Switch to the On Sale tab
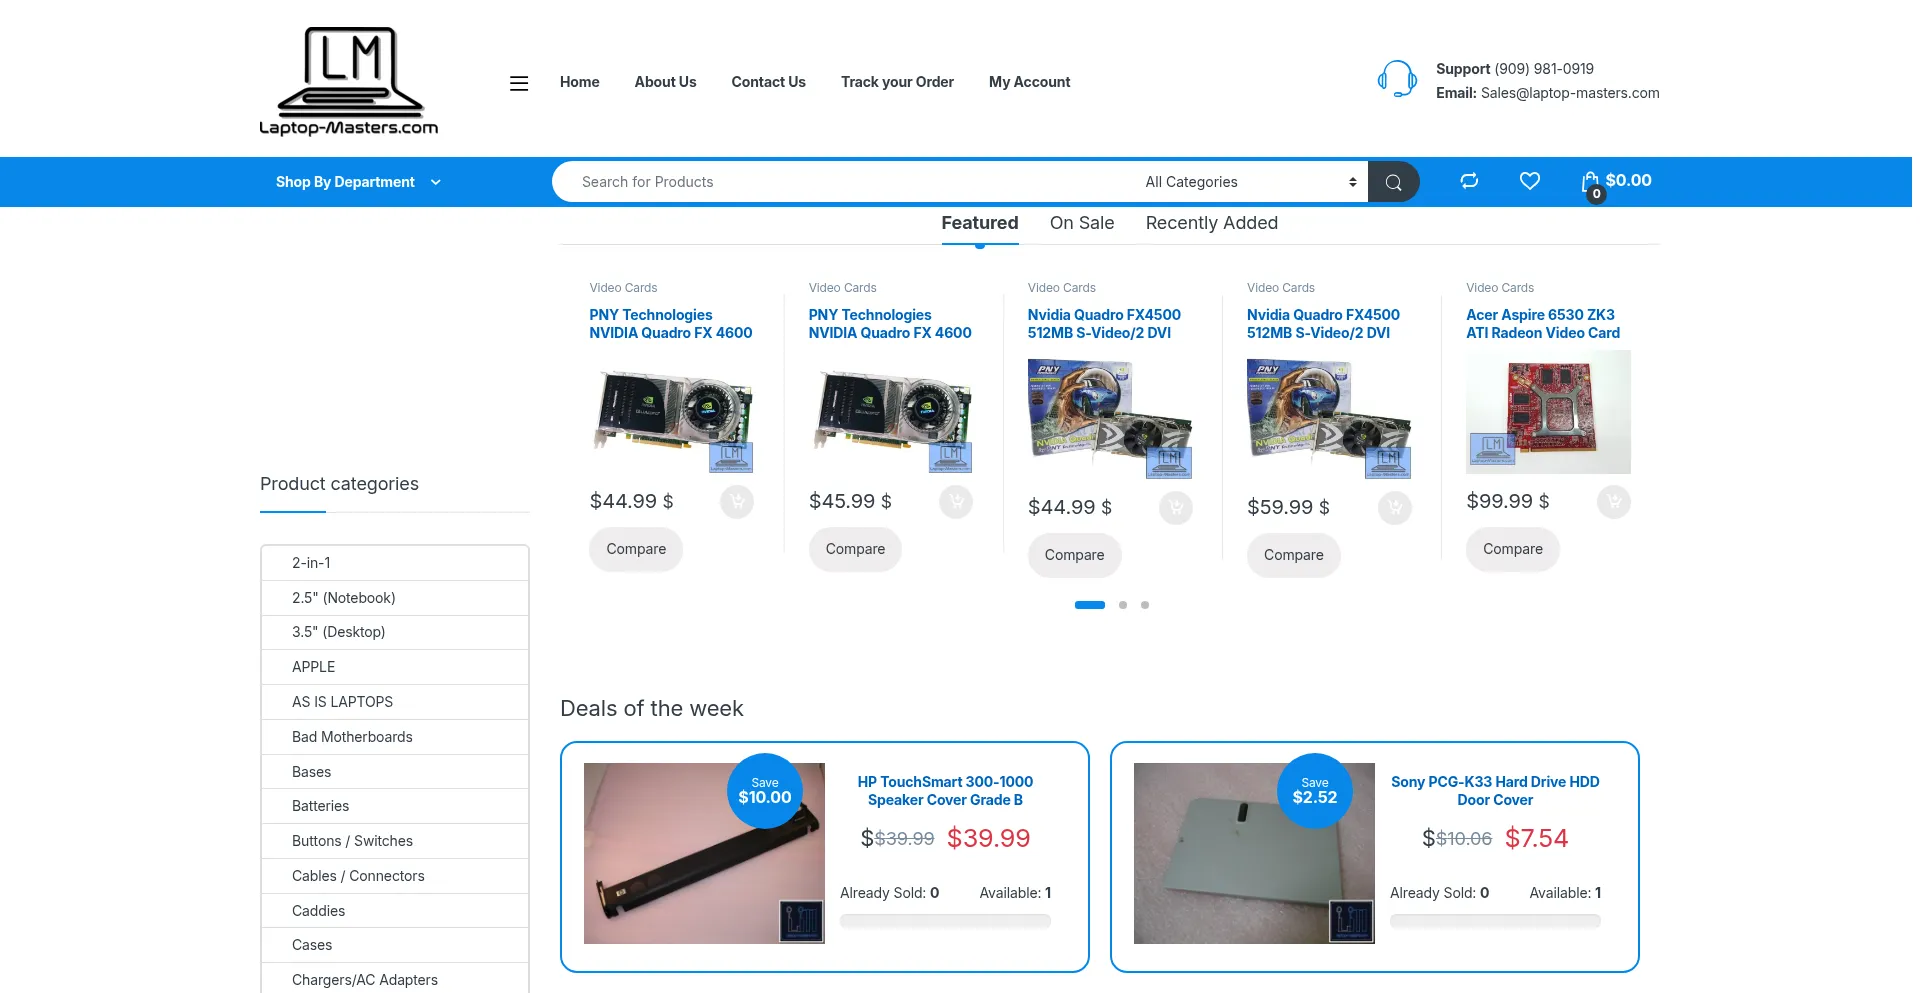The height and width of the screenshot is (993, 1920). 1081,223
